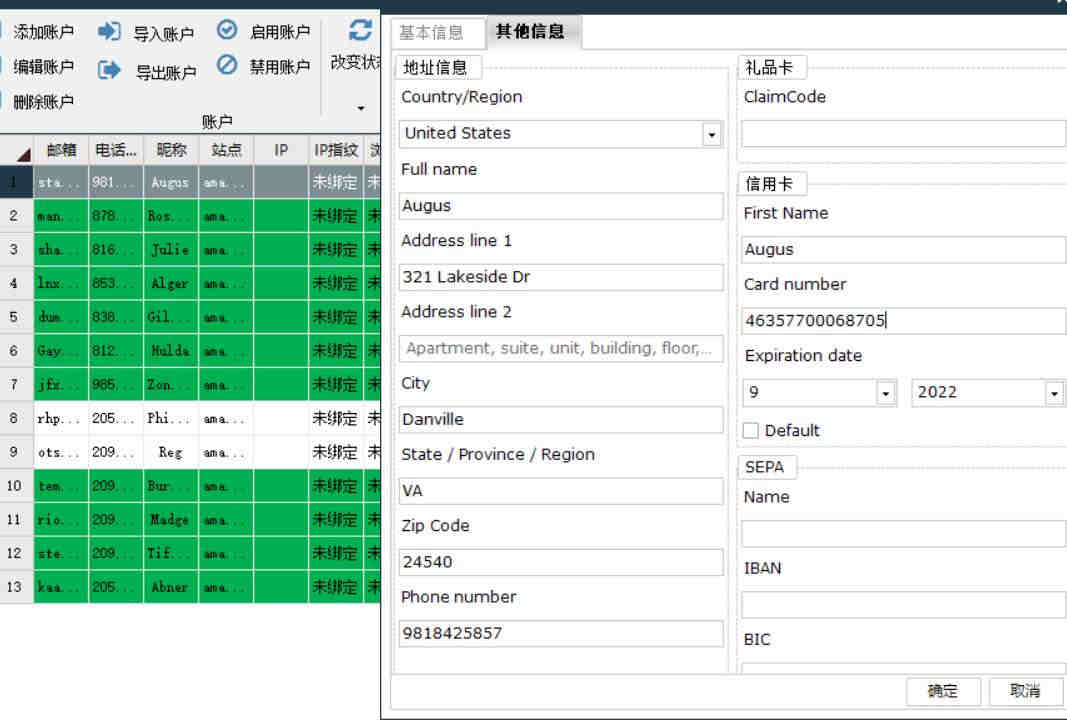Sort by the 昵称 column header

[171, 150]
